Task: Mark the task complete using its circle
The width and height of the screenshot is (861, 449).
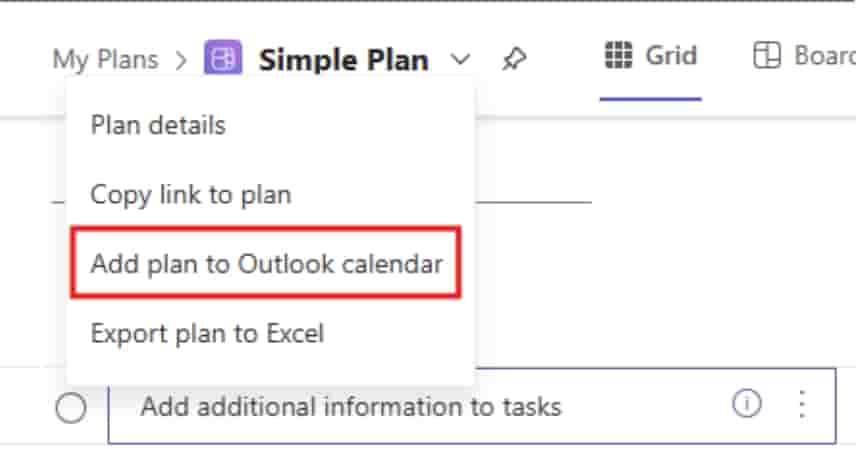Action: point(70,407)
